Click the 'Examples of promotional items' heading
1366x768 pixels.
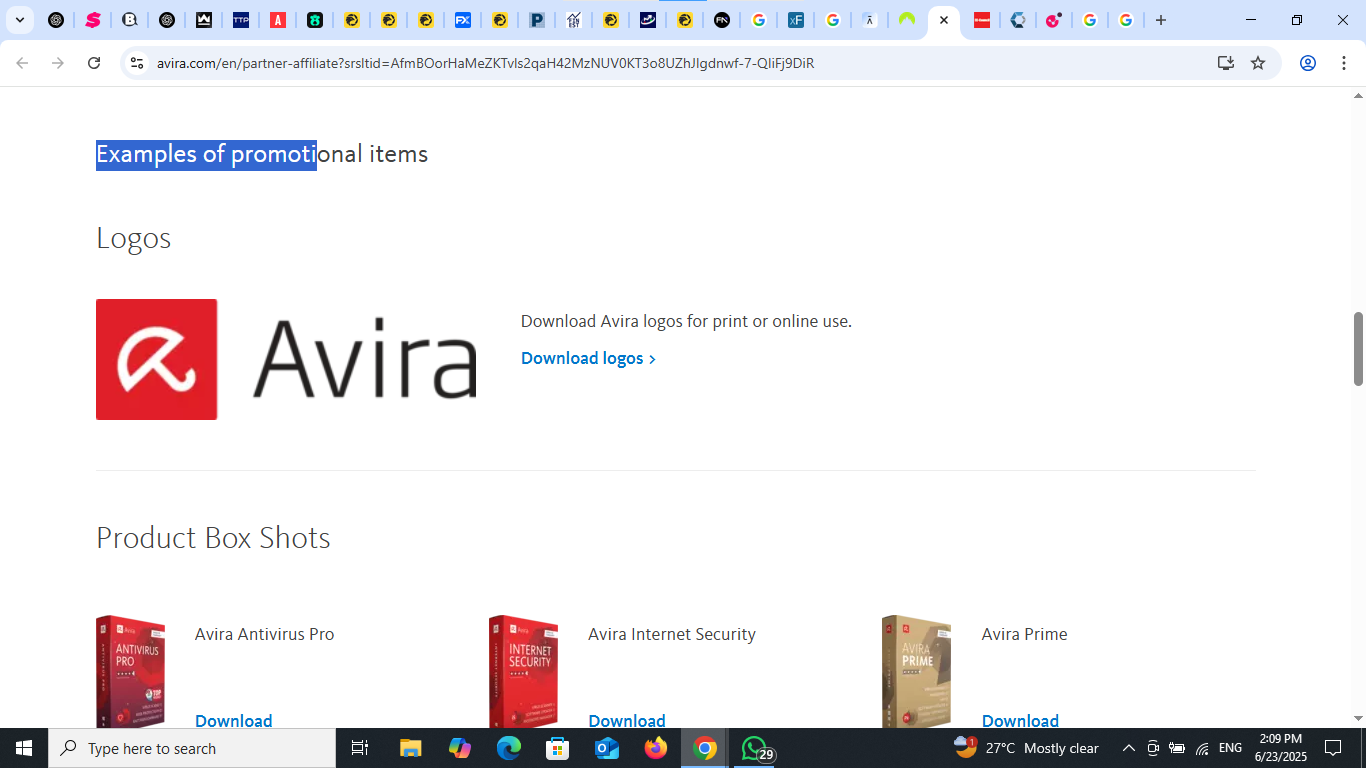tap(262, 154)
